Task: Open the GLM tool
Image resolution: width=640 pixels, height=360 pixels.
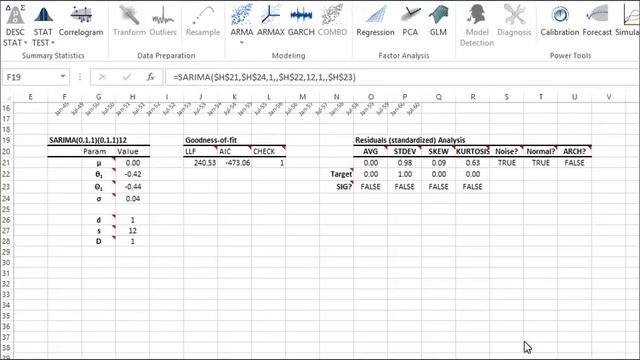Action: coord(438,21)
